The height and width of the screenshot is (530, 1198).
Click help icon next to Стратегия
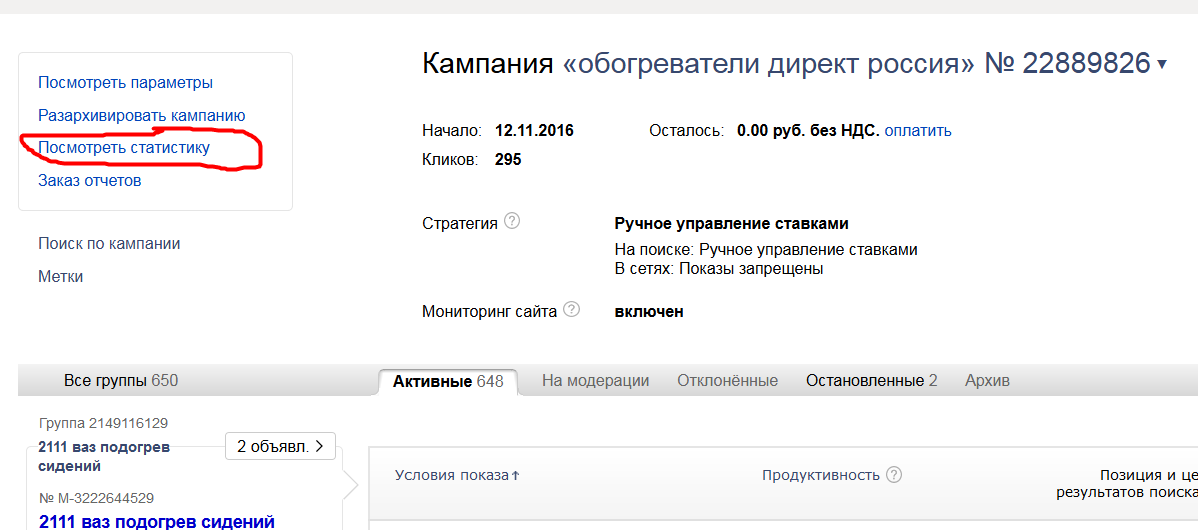tap(512, 221)
